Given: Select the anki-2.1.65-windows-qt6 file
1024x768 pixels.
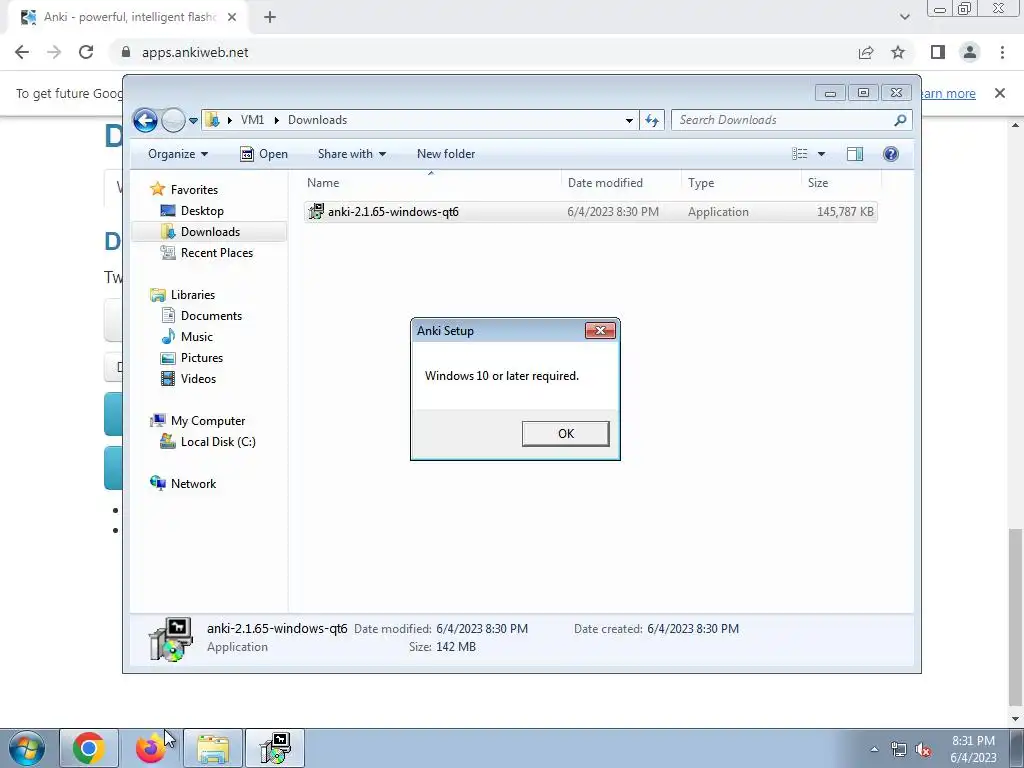Looking at the screenshot, I should coord(590,212).
